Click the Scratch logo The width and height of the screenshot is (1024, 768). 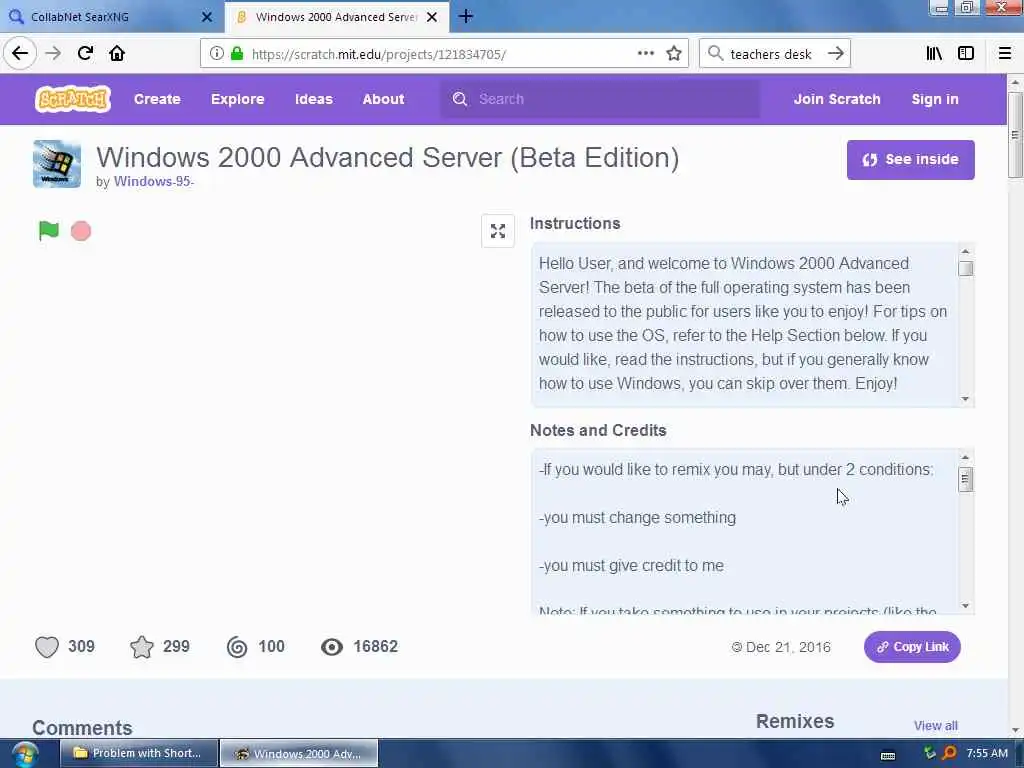tap(72, 99)
